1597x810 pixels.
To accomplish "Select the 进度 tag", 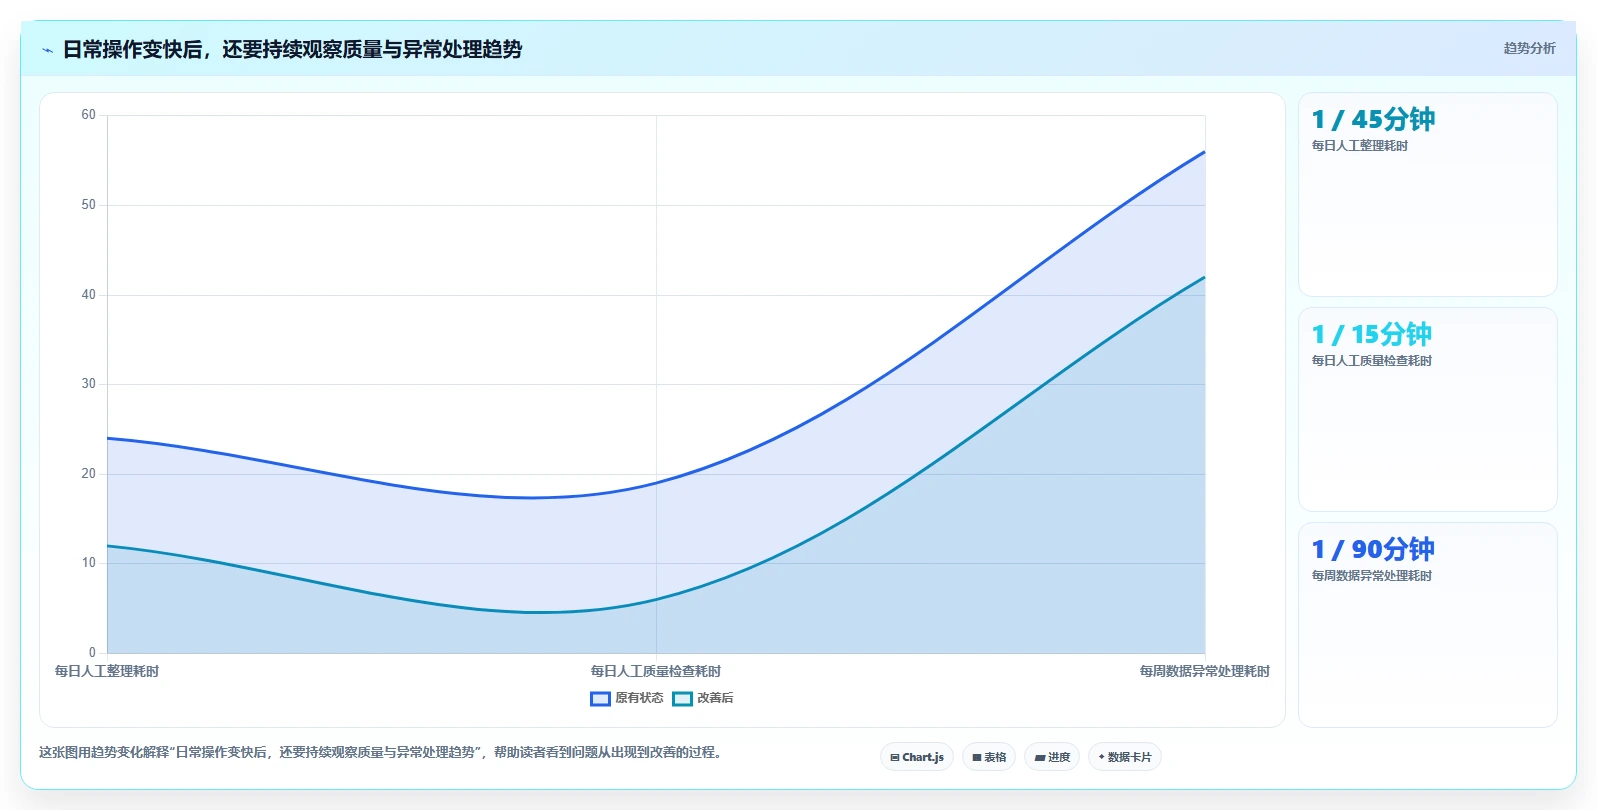I will [1052, 757].
